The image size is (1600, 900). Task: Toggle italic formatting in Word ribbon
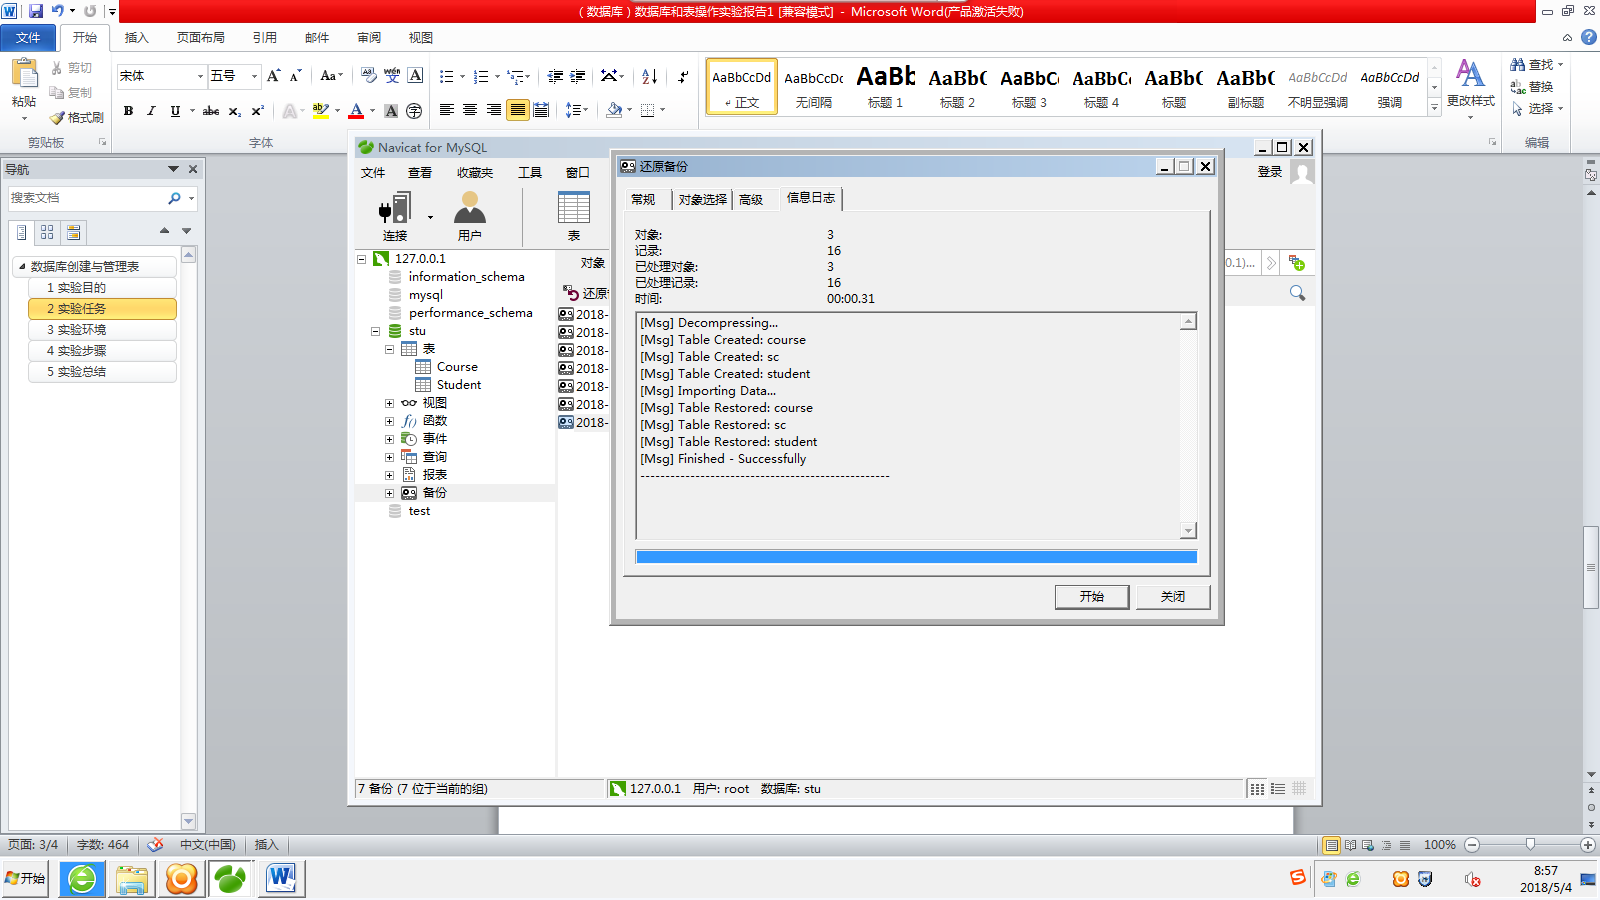point(151,111)
